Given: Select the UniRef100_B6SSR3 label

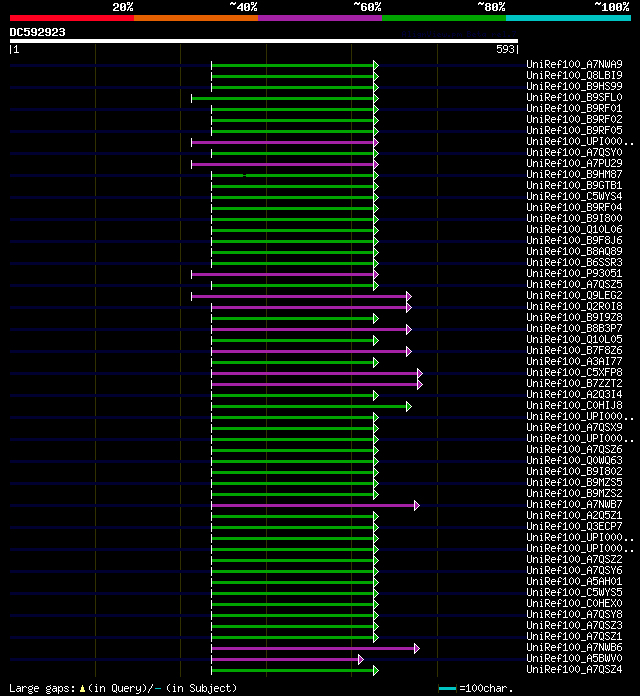Looking at the screenshot, I should (574, 262).
